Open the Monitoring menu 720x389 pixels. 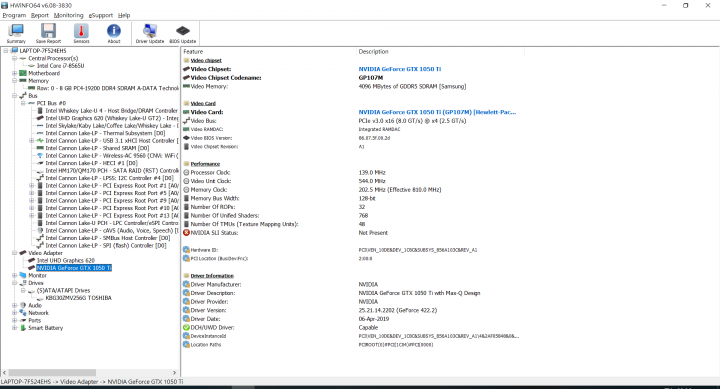[x=68, y=15]
